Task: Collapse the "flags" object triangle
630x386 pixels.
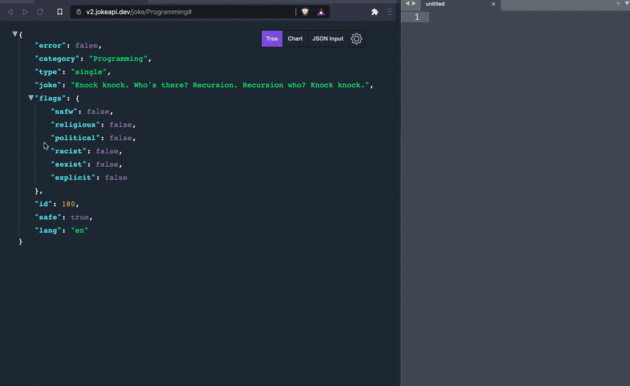Action: click(31, 98)
